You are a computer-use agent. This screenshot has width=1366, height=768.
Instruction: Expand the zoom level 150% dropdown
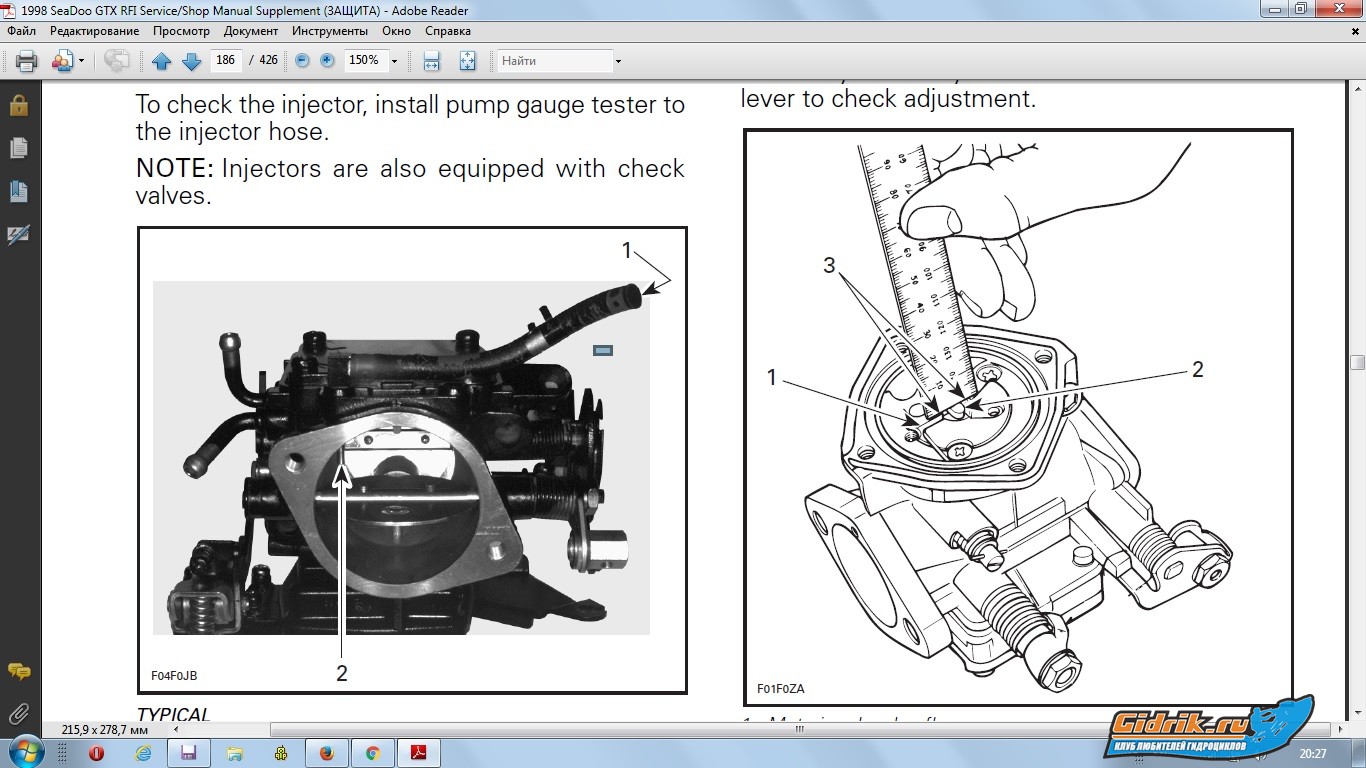(394, 61)
